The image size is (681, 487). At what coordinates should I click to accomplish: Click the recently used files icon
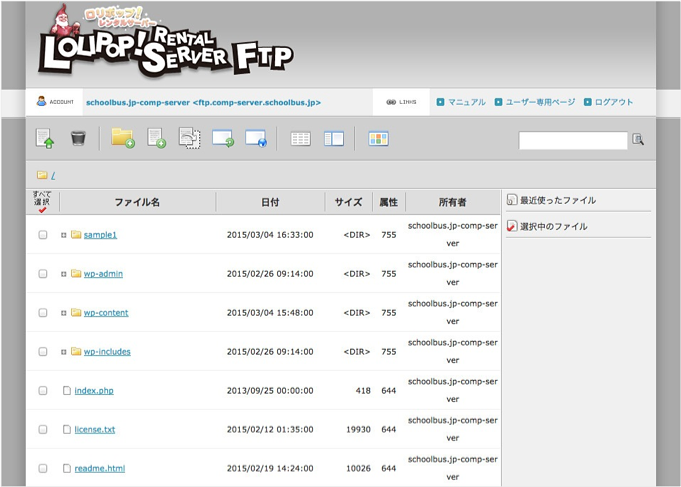pyautogui.click(x=512, y=200)
